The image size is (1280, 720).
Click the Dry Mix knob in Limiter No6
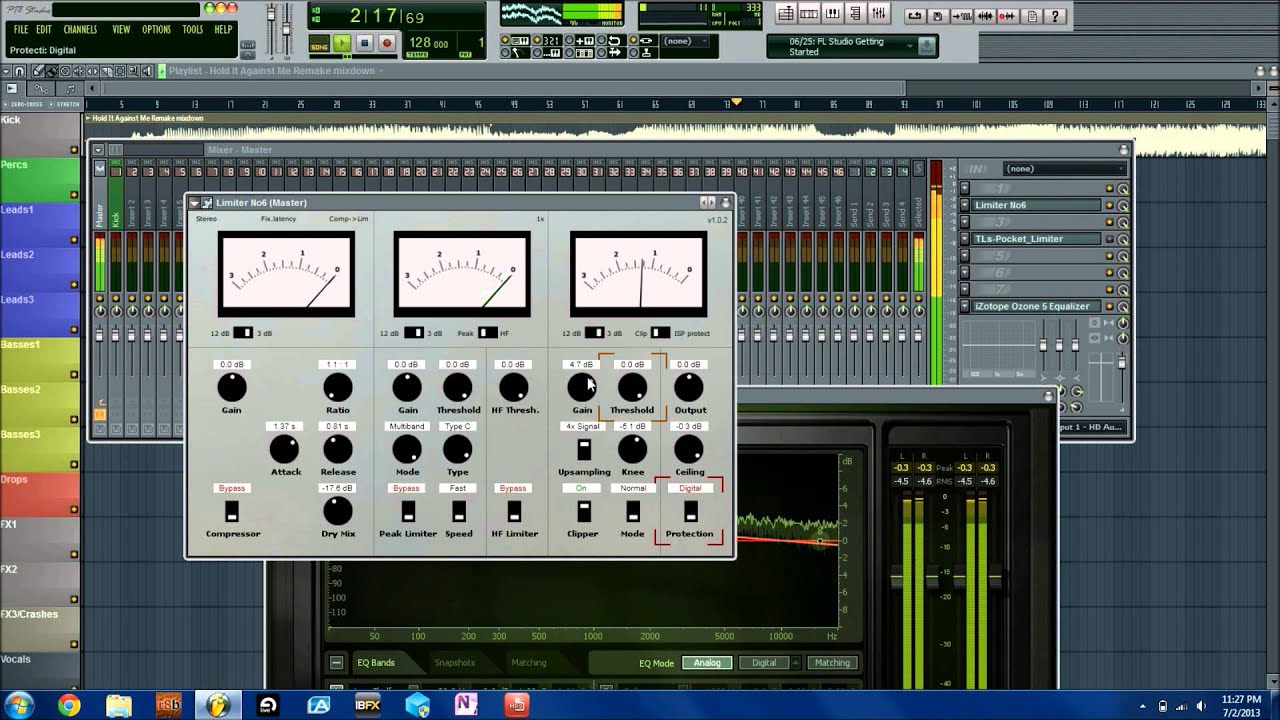338,511
